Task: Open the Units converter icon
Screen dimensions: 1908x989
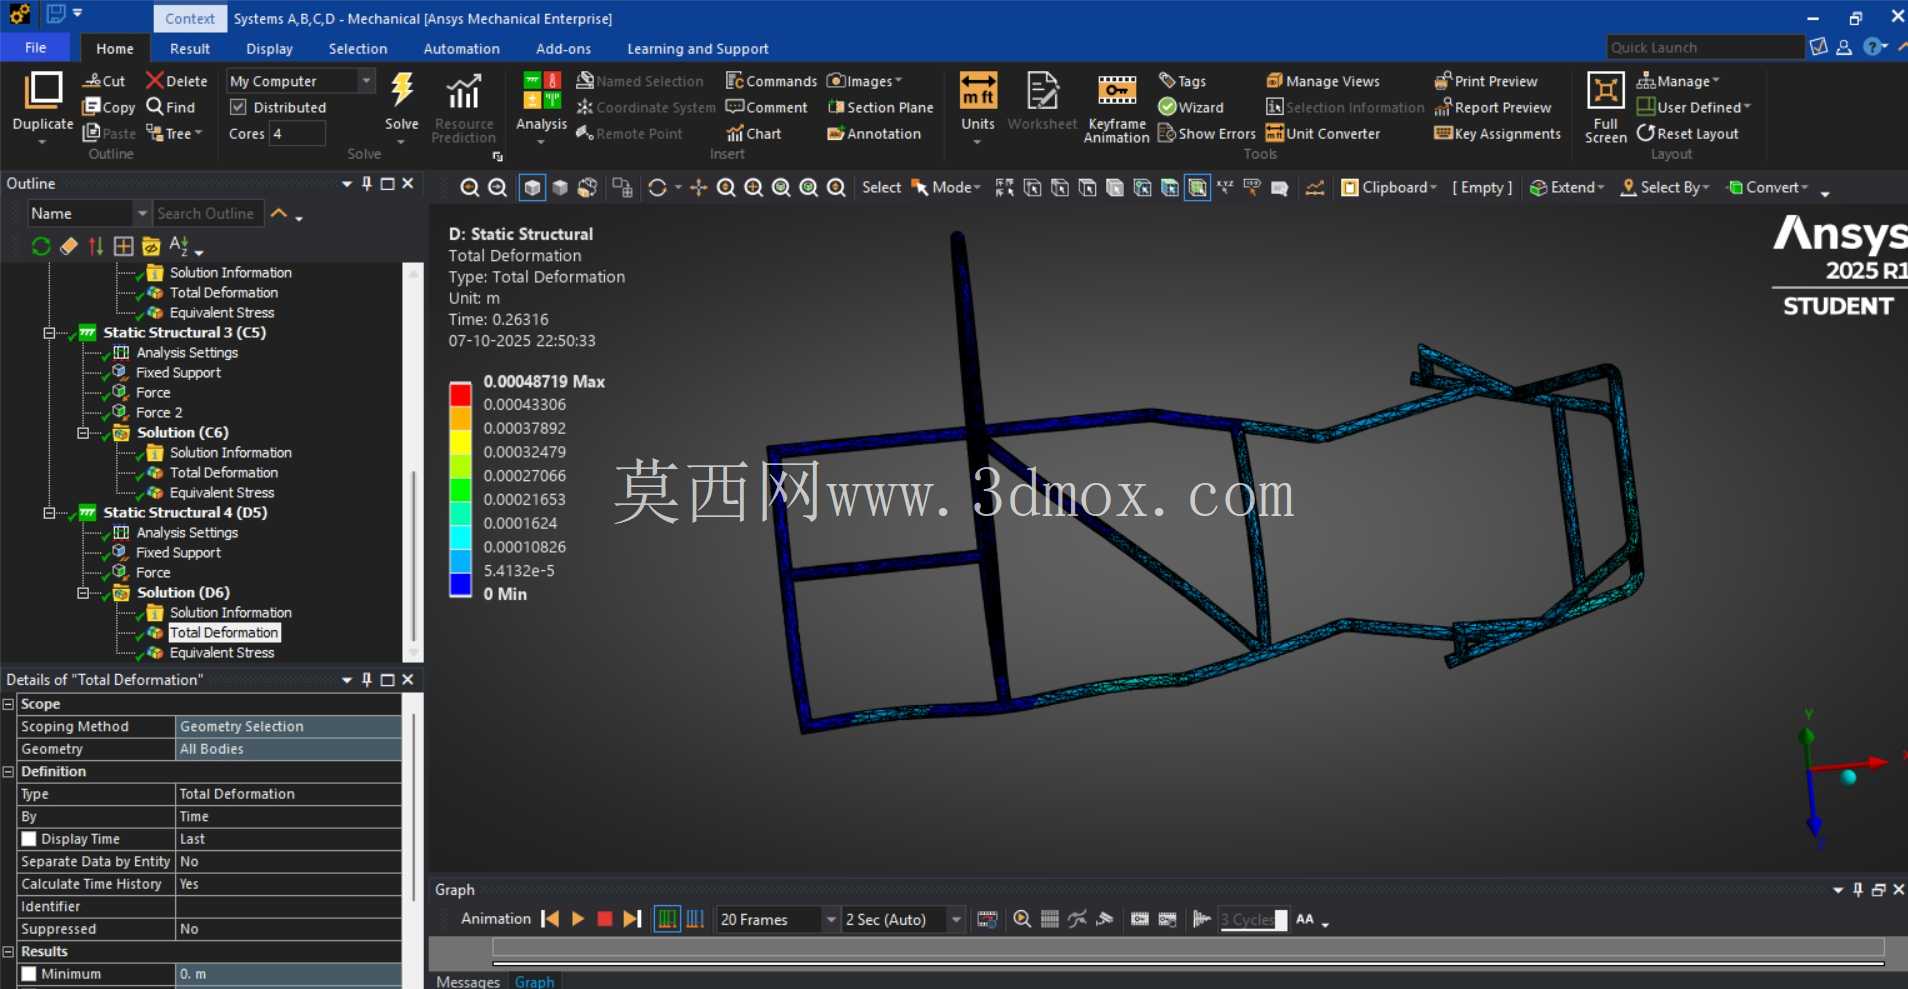Action: coord(977,90)
